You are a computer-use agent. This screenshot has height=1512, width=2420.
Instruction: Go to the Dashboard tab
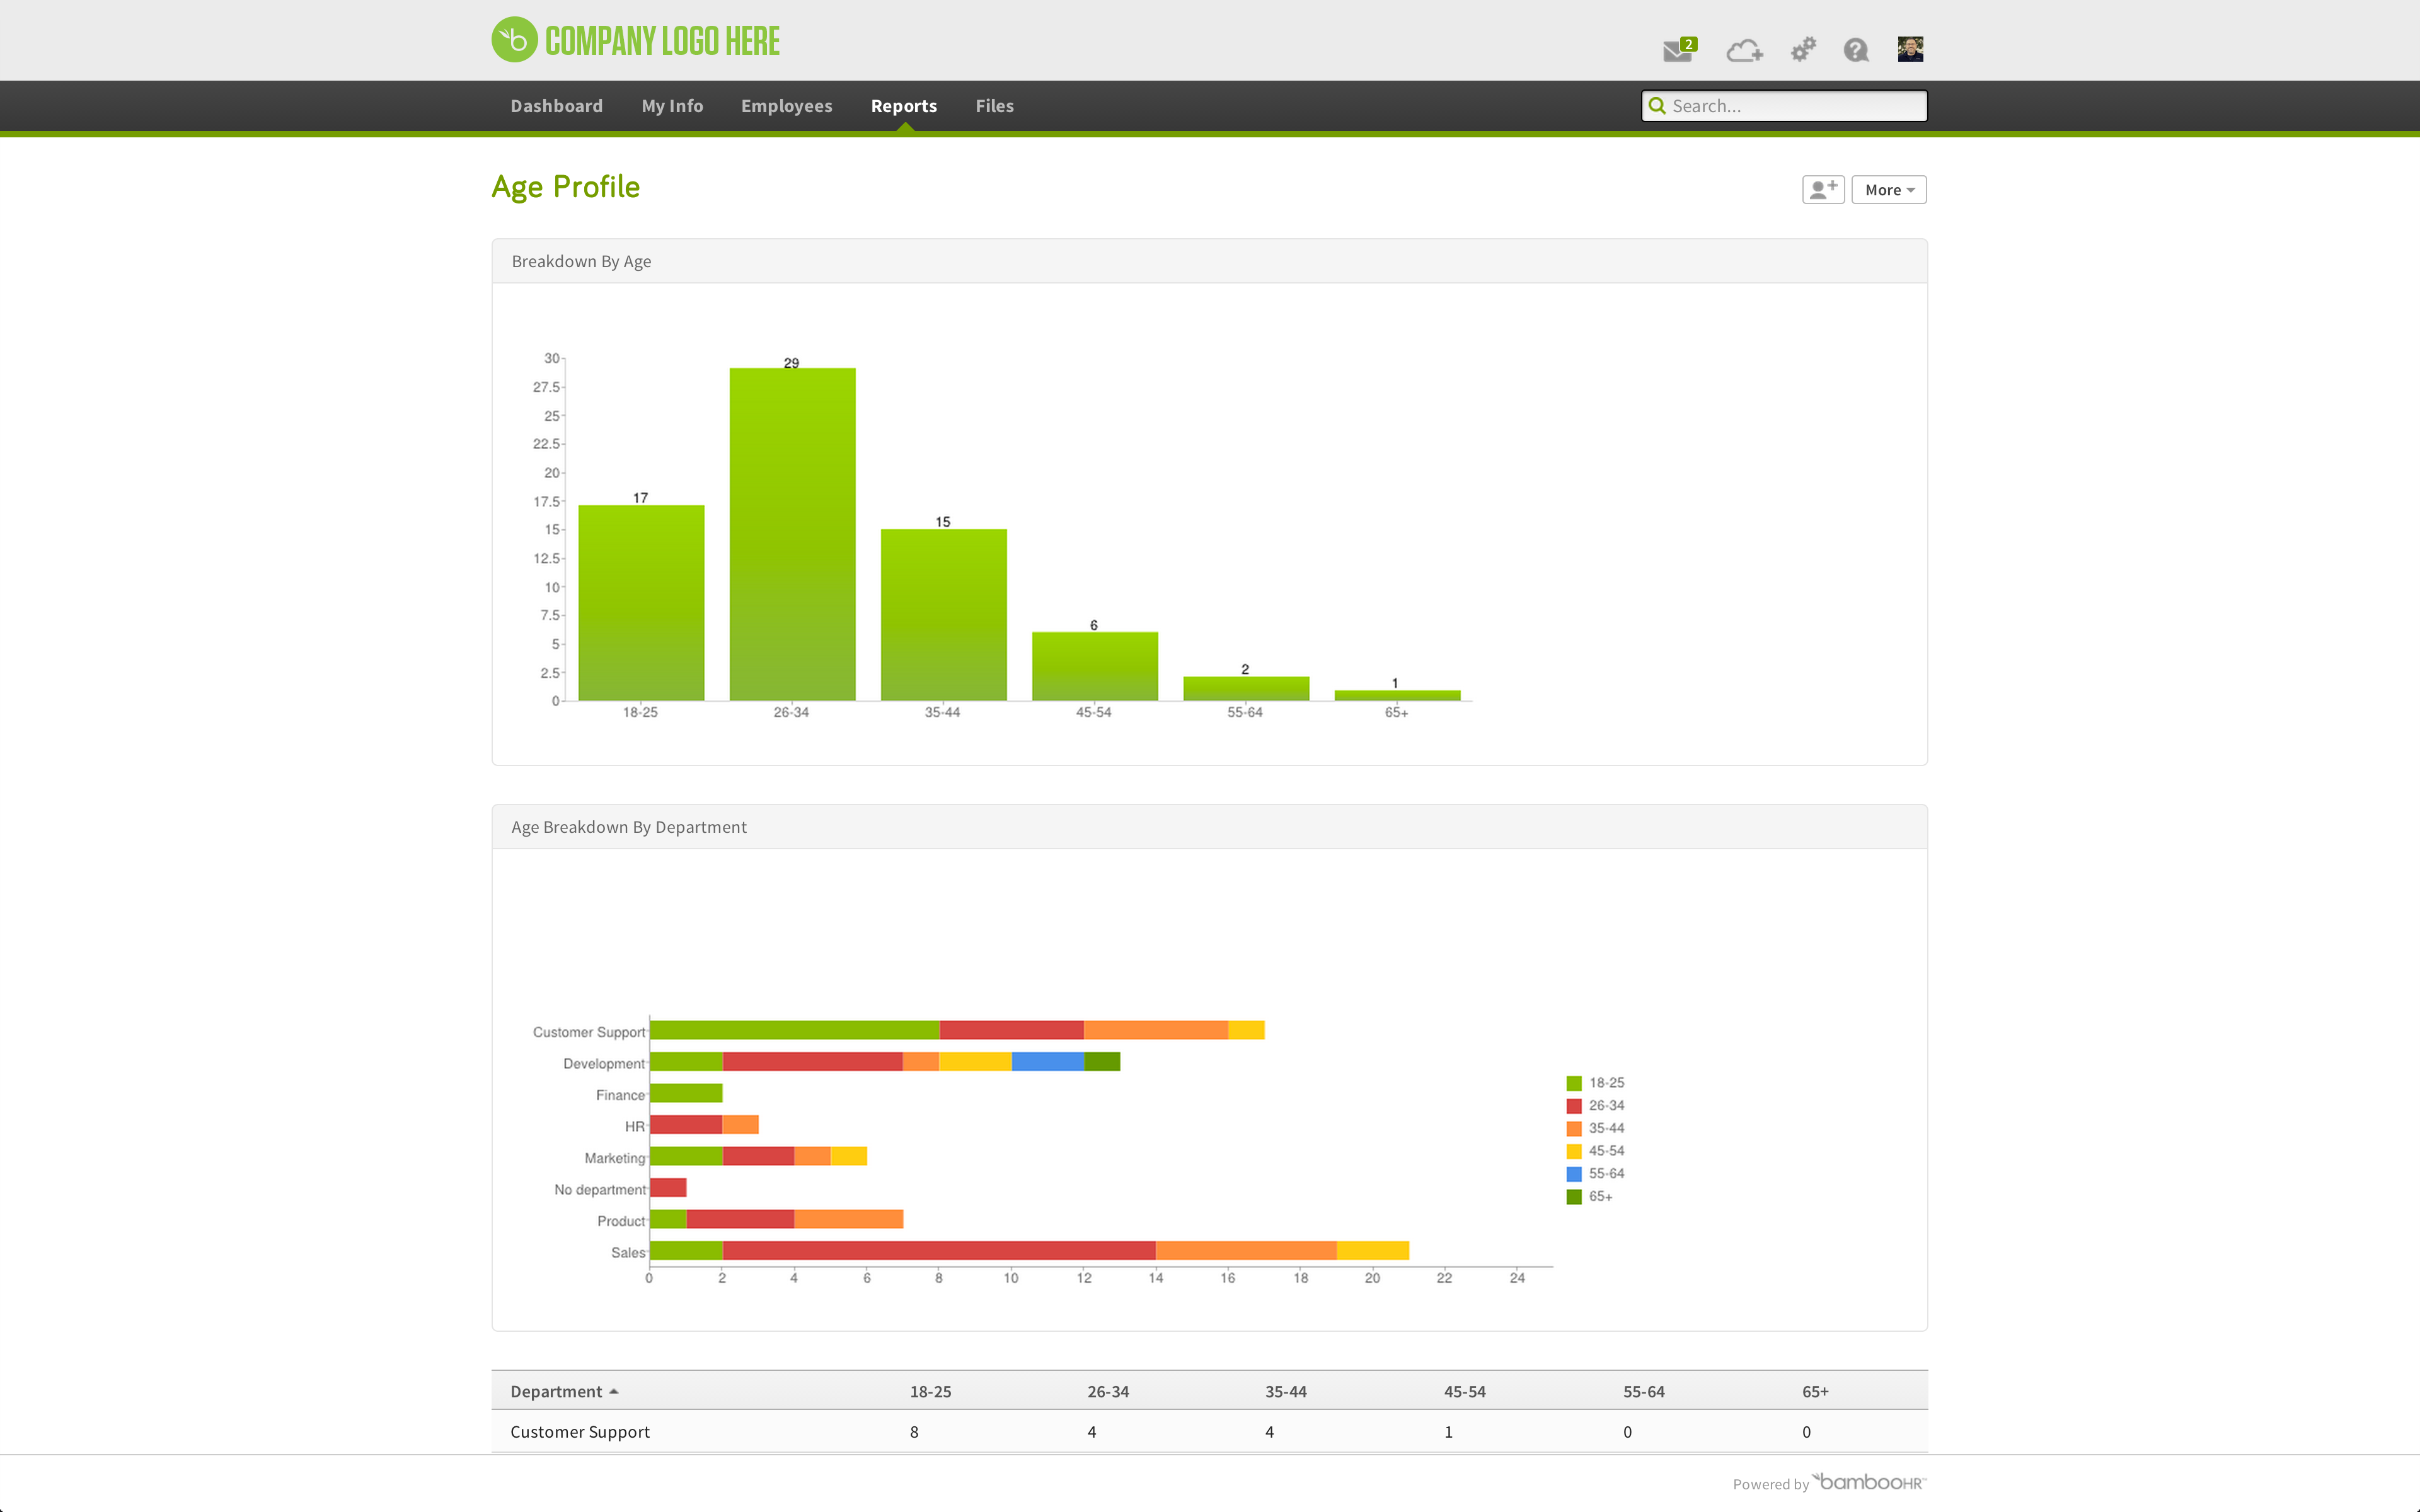(x=556, y=106)
